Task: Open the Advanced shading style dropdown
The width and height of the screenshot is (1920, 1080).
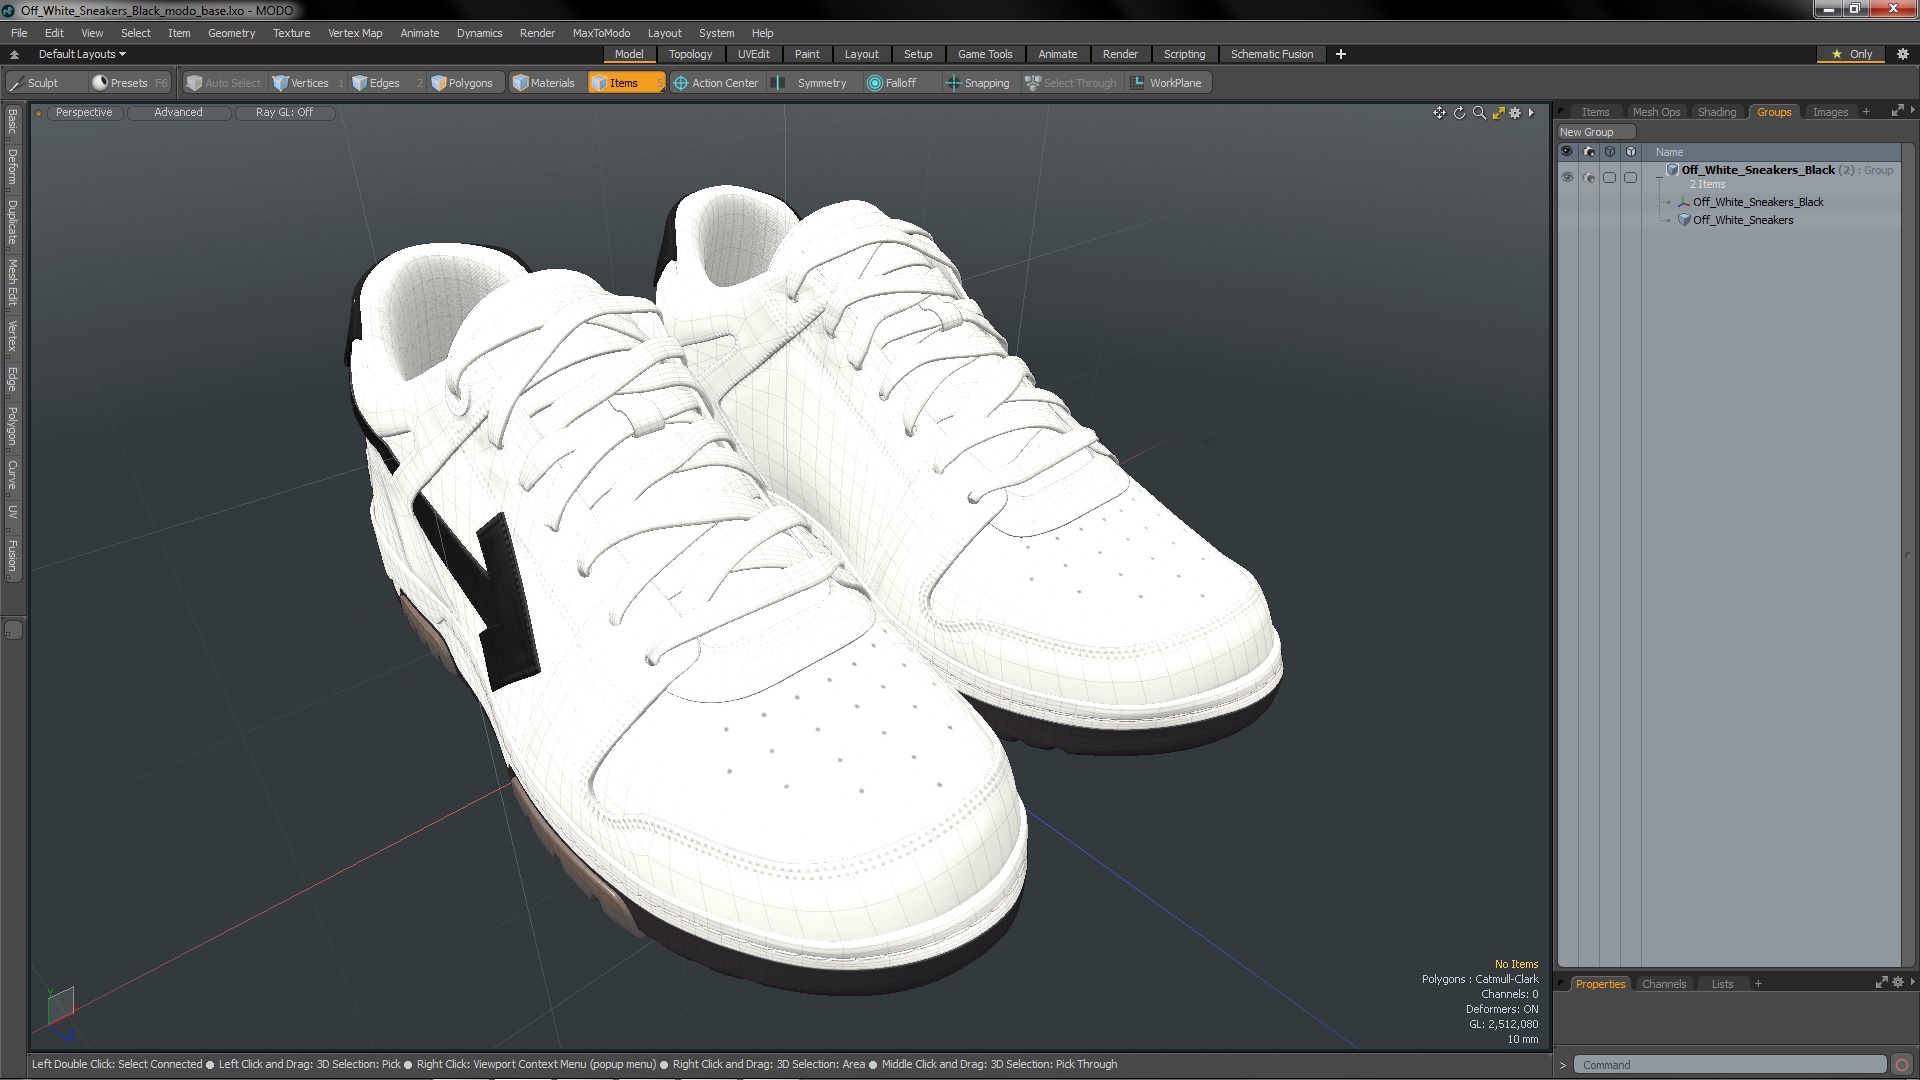Action: pyautogui.click(x=178, y=112)
